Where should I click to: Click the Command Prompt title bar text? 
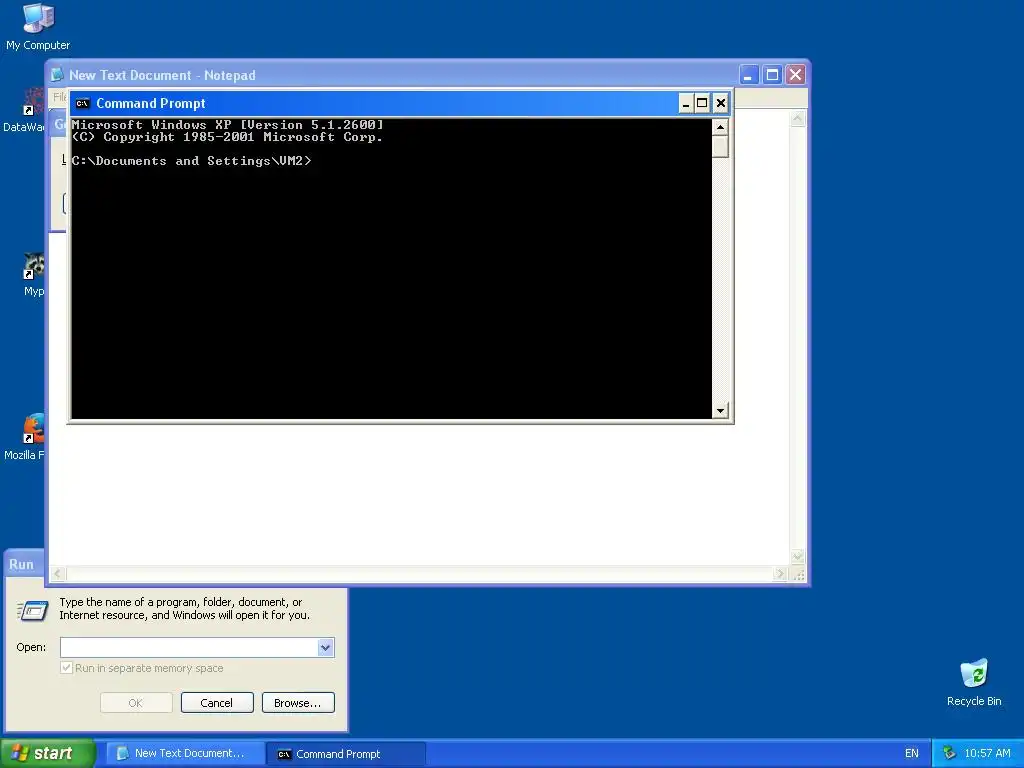click(151, 103)
